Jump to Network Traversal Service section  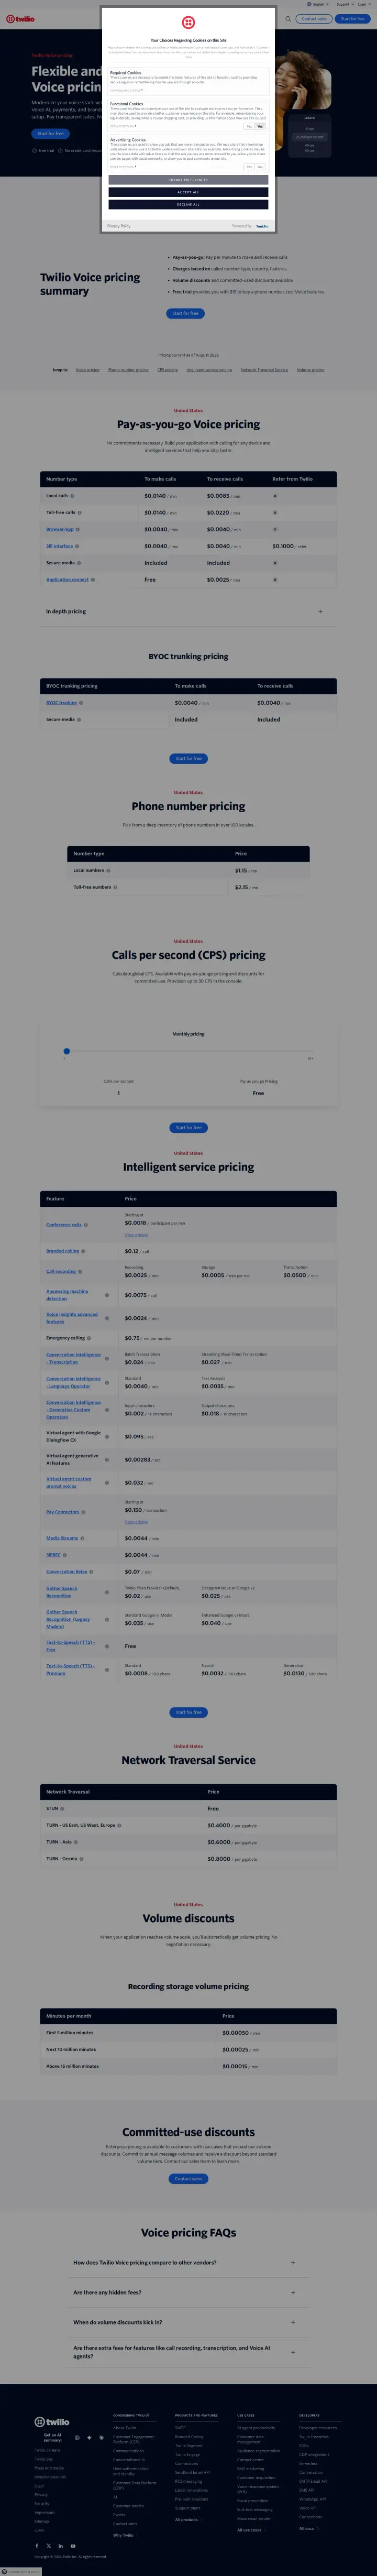[264, 370]
